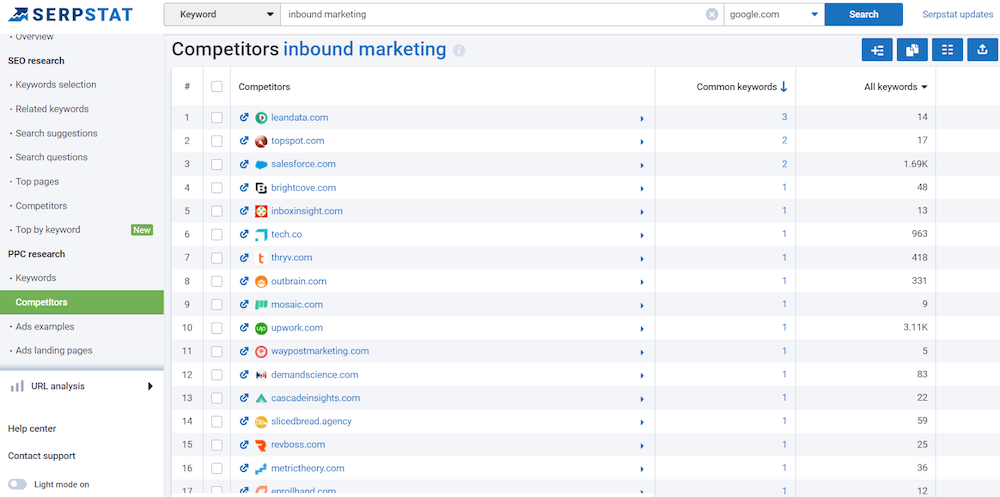Select Related keywords in the SEO research menu
Screen dimensions: 1000x497
tap(52, 109)
